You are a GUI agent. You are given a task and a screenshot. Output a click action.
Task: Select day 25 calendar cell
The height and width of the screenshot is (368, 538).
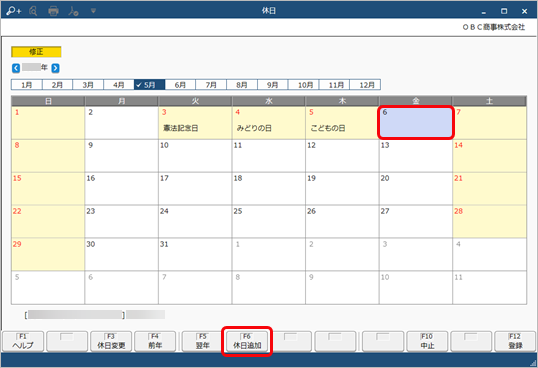[x=269, y=222]
